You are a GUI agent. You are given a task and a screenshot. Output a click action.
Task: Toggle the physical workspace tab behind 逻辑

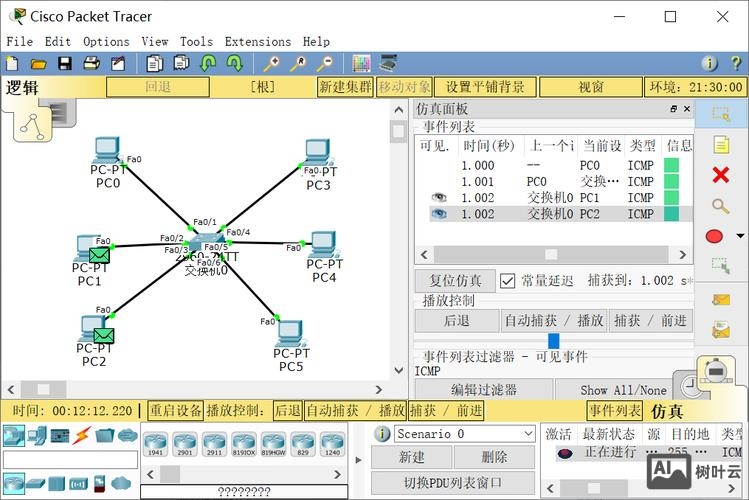pos(61,113)
